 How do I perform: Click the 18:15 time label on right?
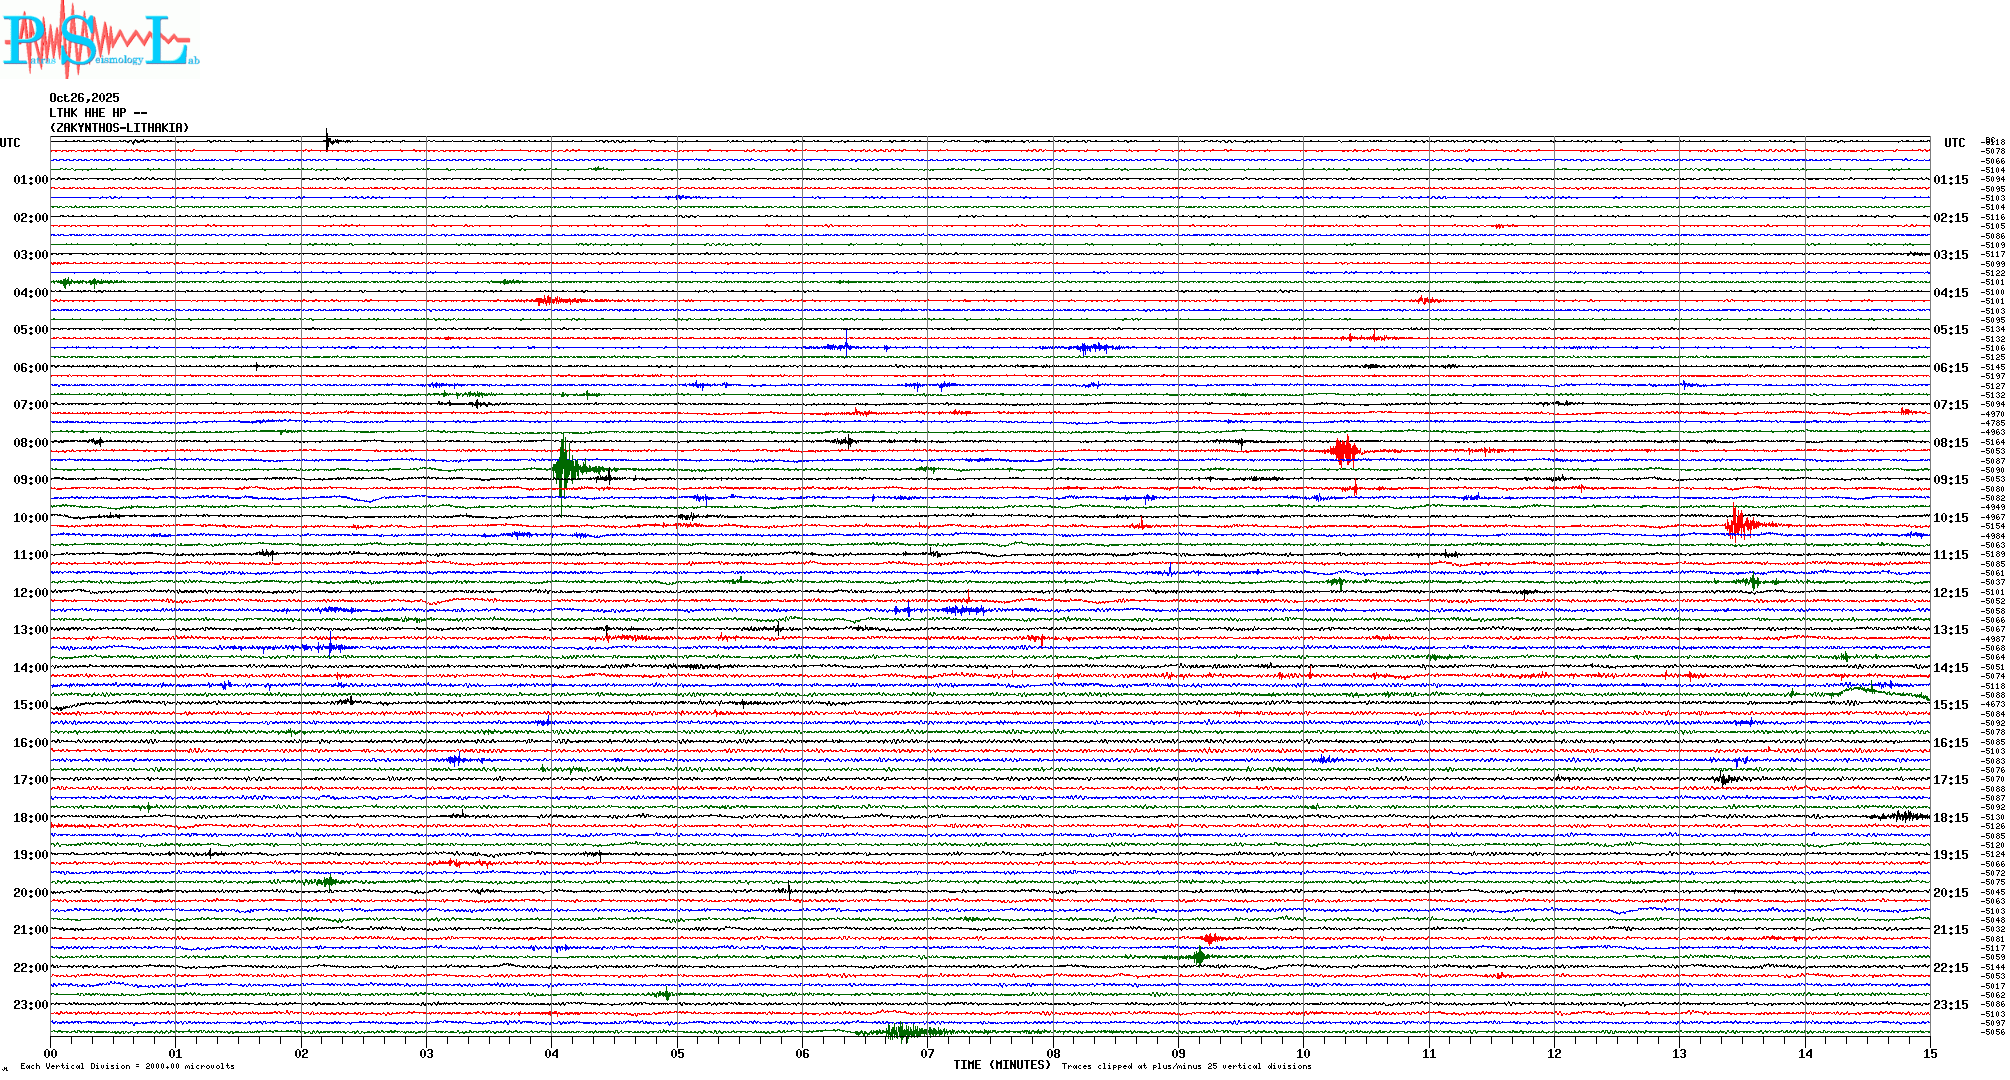tap(1951, 818)
